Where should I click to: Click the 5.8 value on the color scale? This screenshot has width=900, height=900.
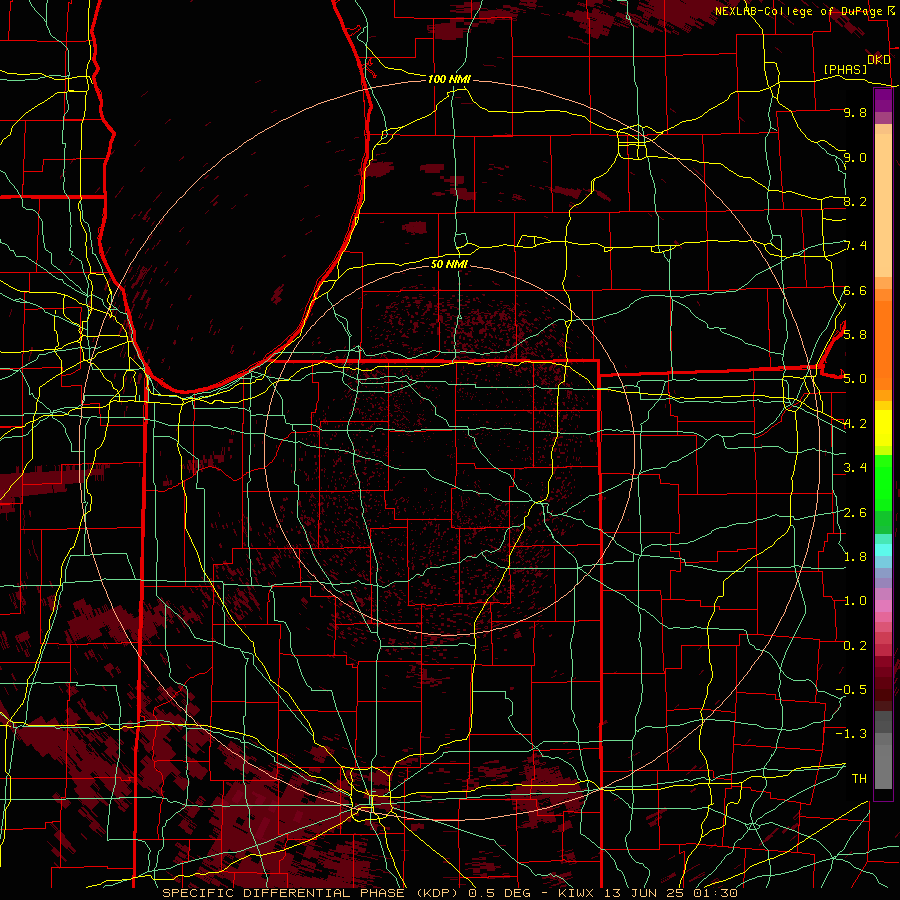[x=855, y=334]
